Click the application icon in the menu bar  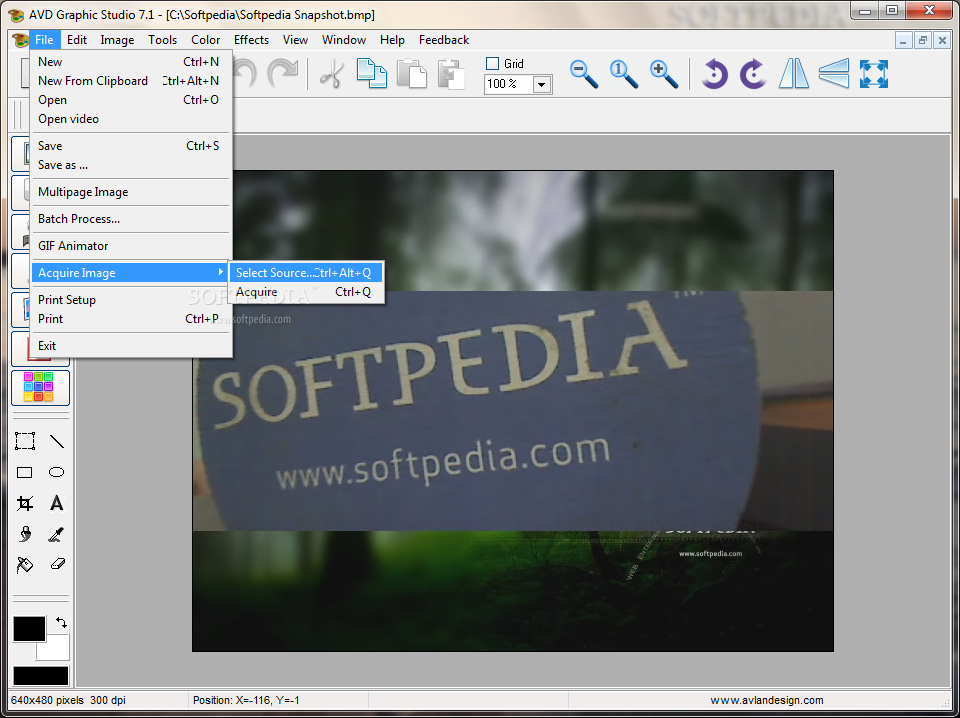[x=20, y=40]
